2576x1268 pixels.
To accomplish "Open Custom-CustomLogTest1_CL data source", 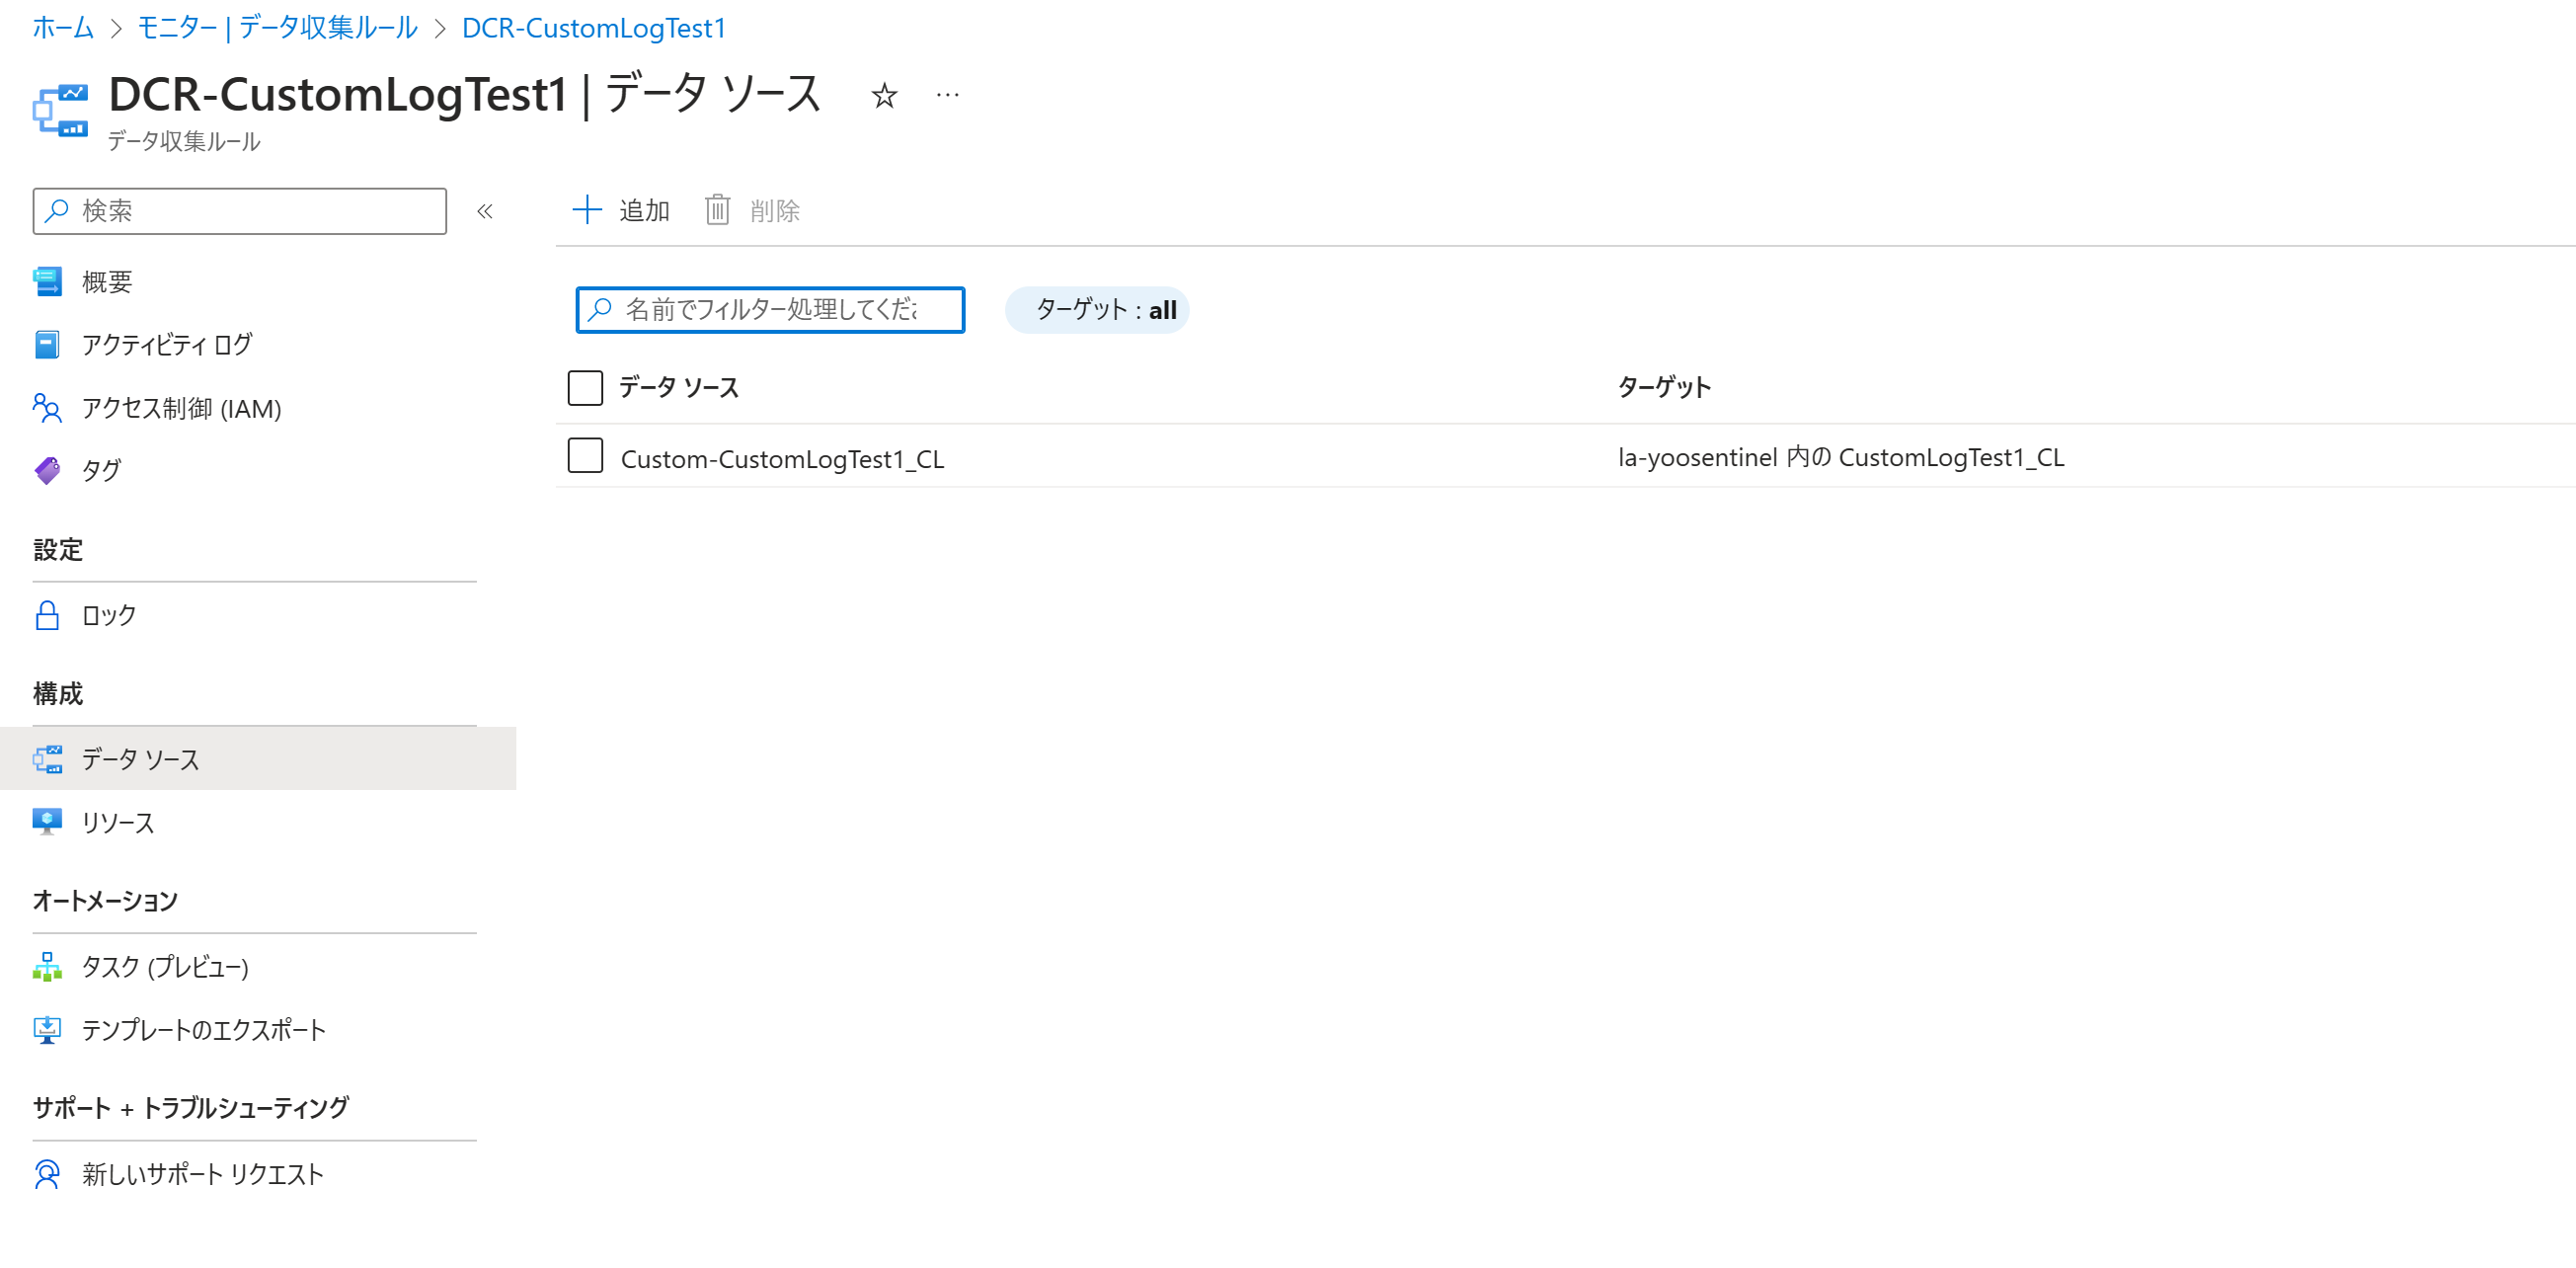I will 782,459.
